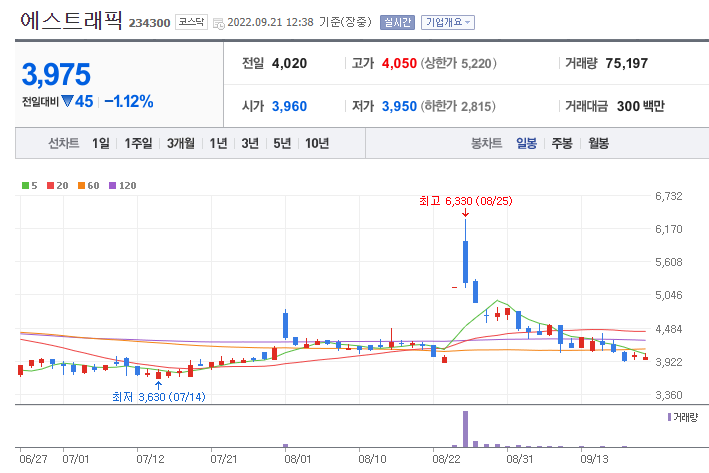Switch to 월봉 monthly candle chart
Screen dimensions: 709x473
point(598,143)
